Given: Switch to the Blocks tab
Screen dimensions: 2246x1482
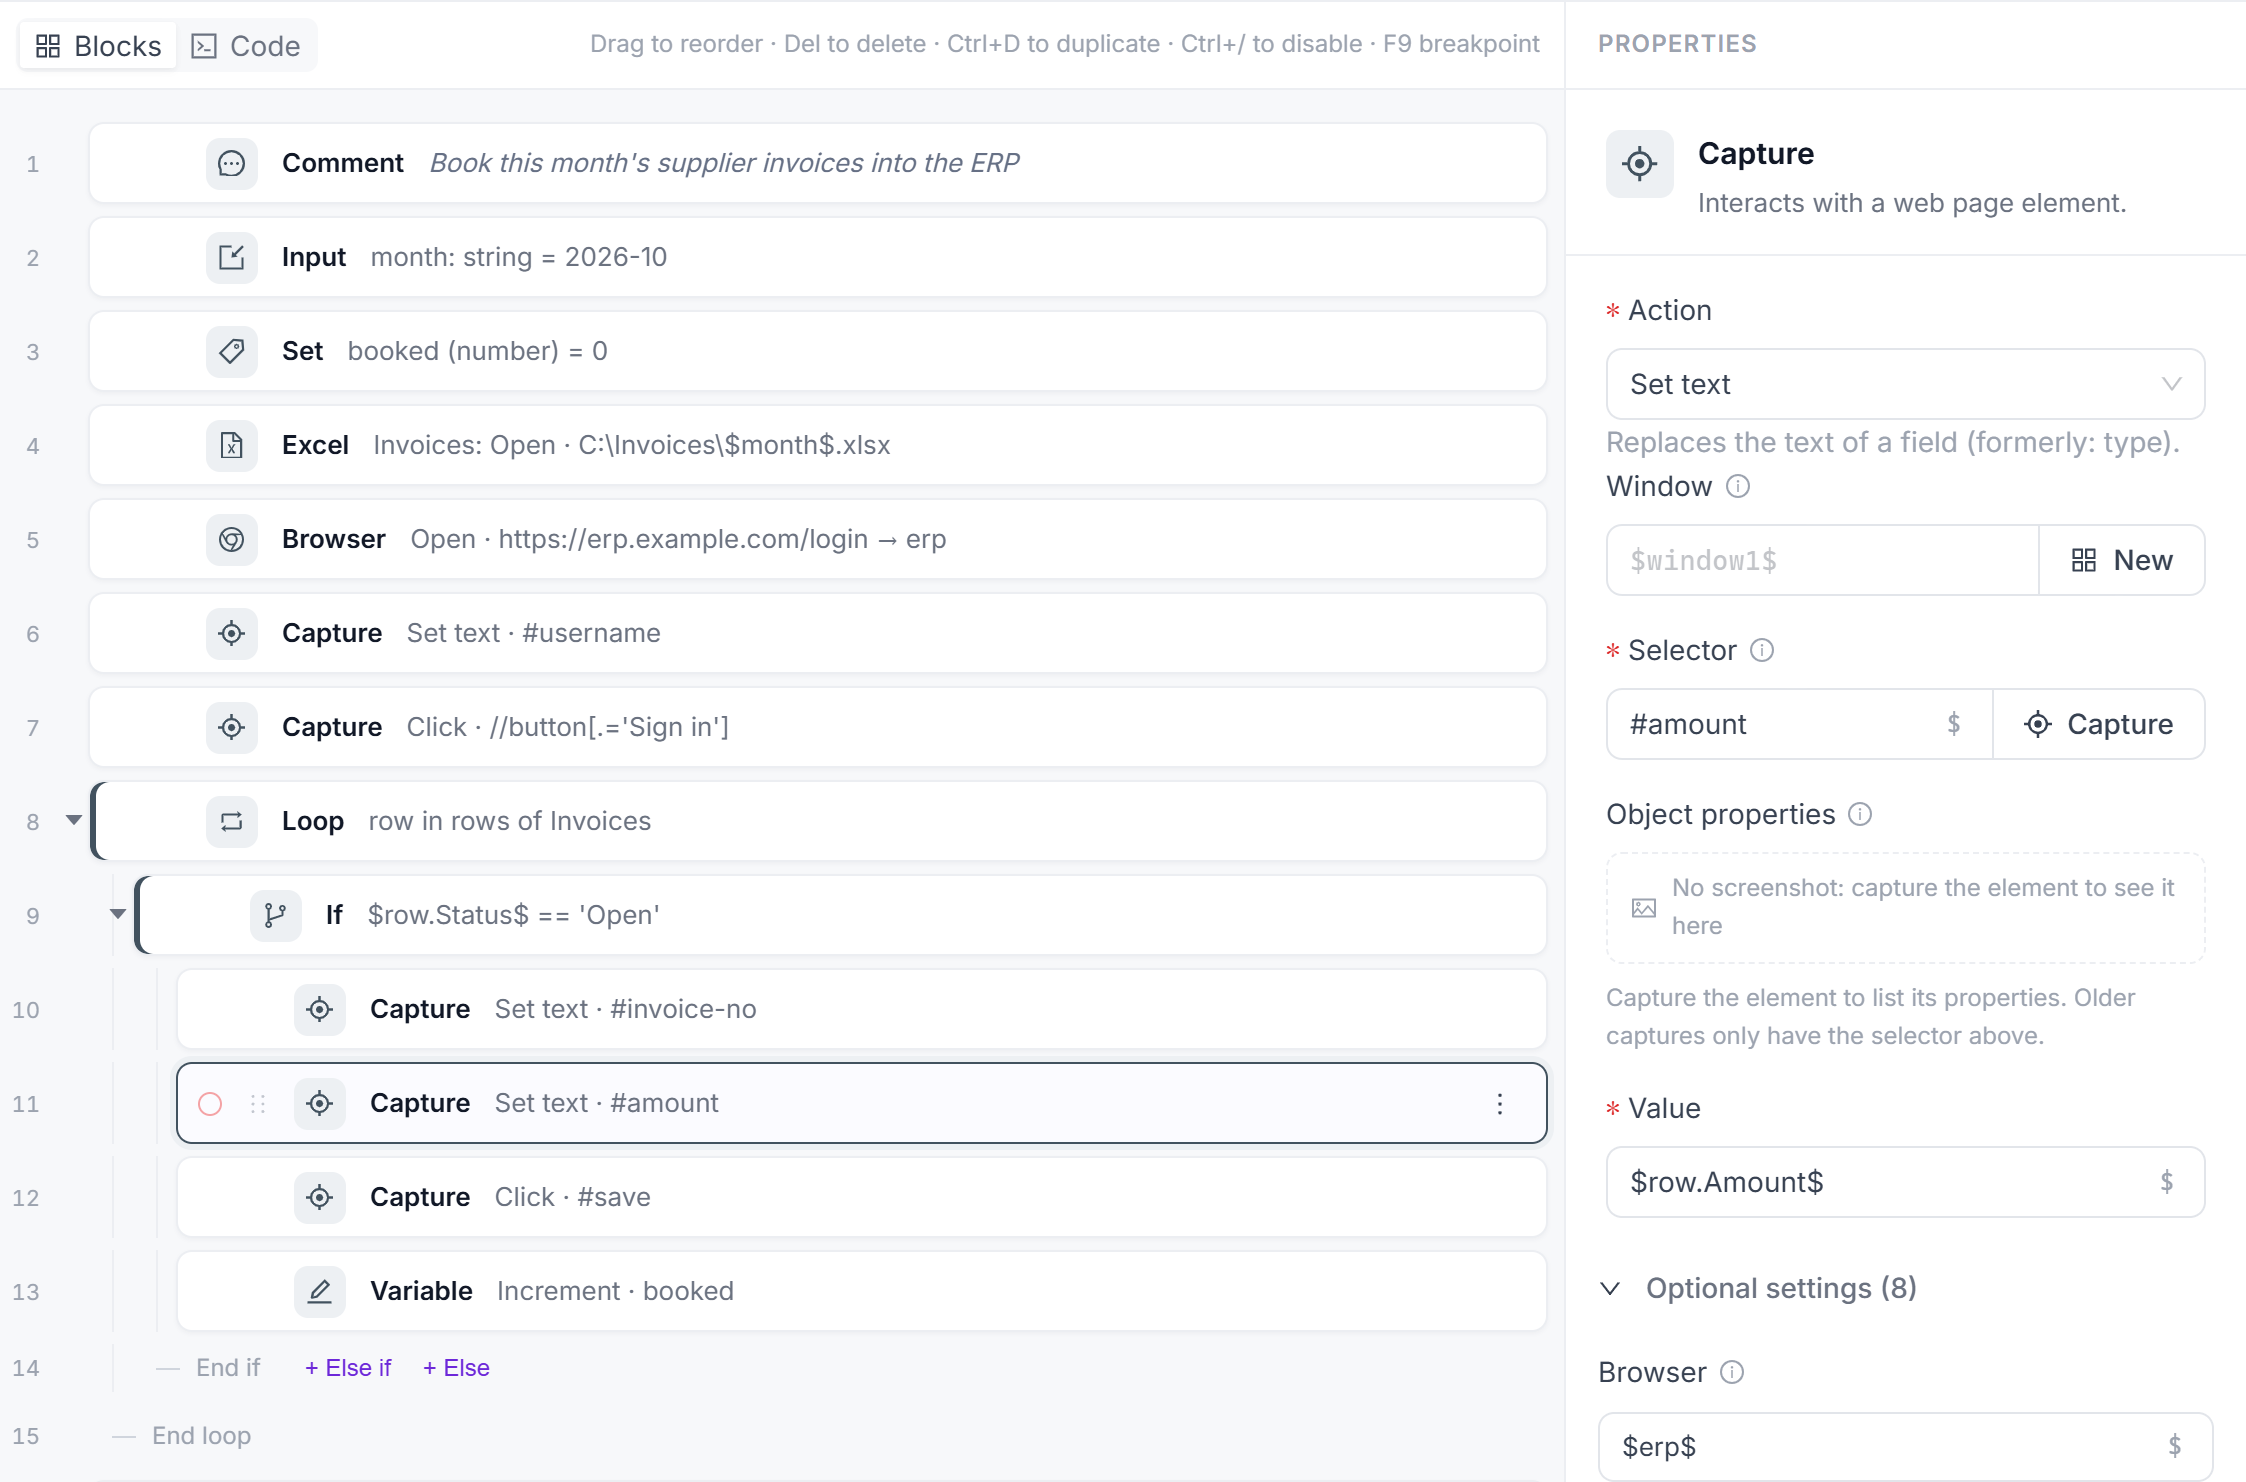Looking at the screenshot, I should pos(98,45).
